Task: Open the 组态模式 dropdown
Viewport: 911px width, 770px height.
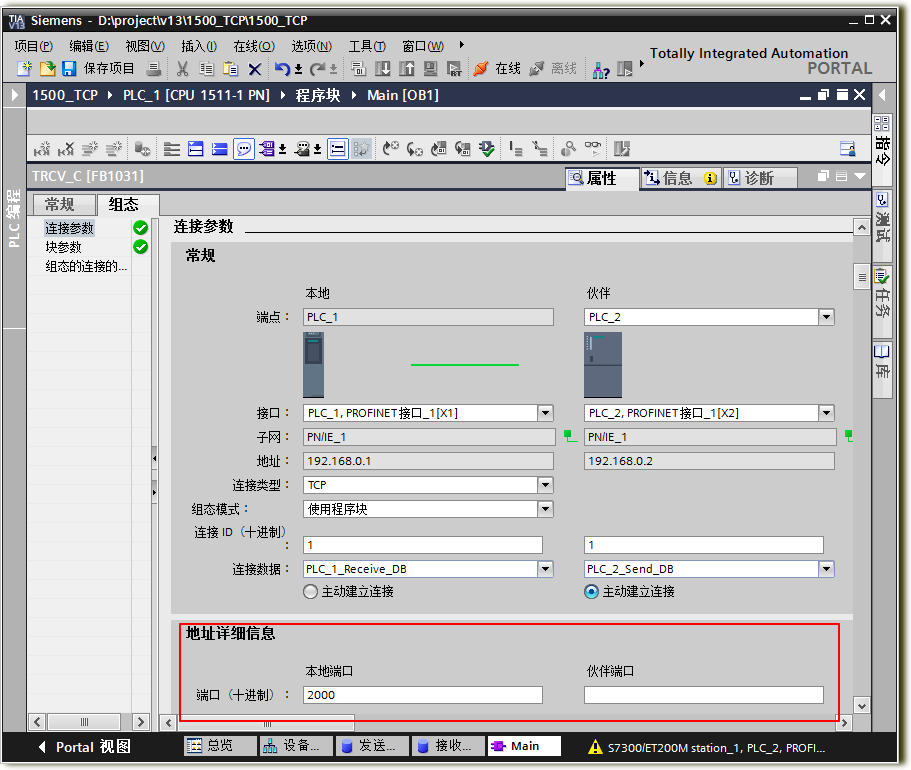Action: 545,510
